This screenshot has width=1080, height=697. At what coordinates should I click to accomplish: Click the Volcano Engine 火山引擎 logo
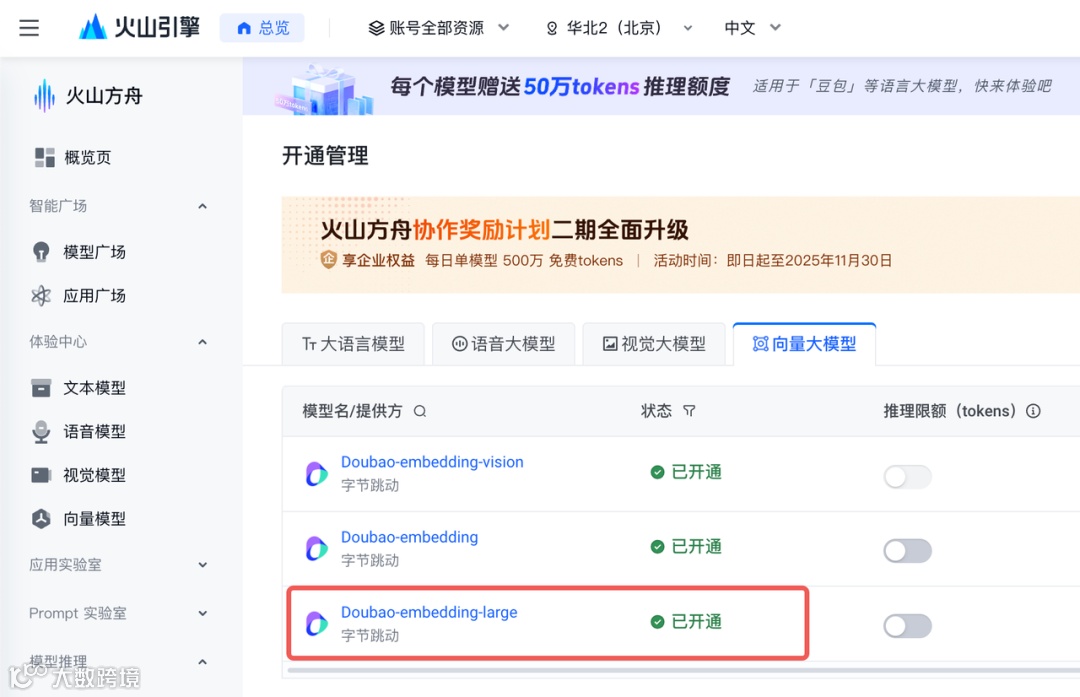point(140,28)
